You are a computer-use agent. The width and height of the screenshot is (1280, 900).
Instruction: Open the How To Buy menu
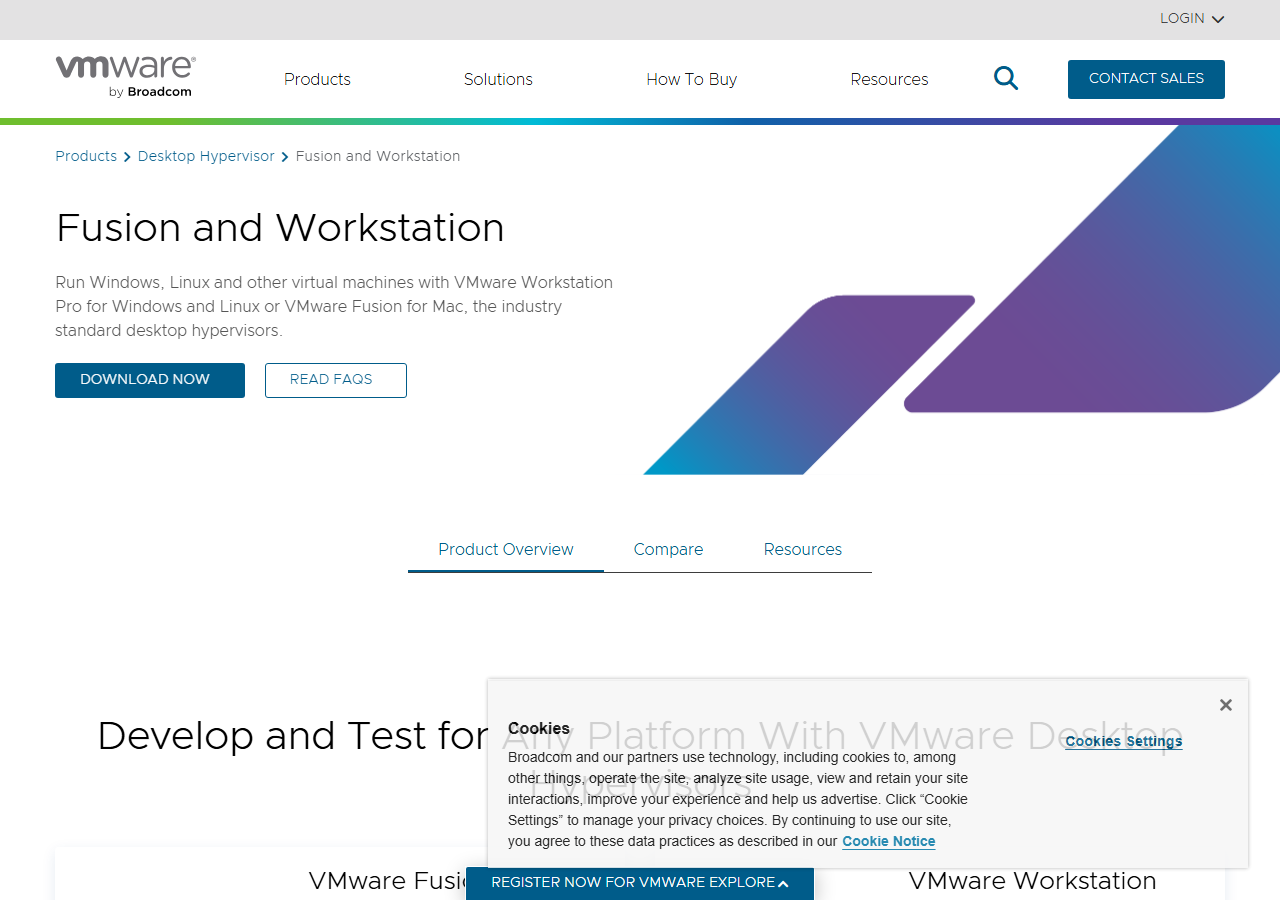(691, 79)
